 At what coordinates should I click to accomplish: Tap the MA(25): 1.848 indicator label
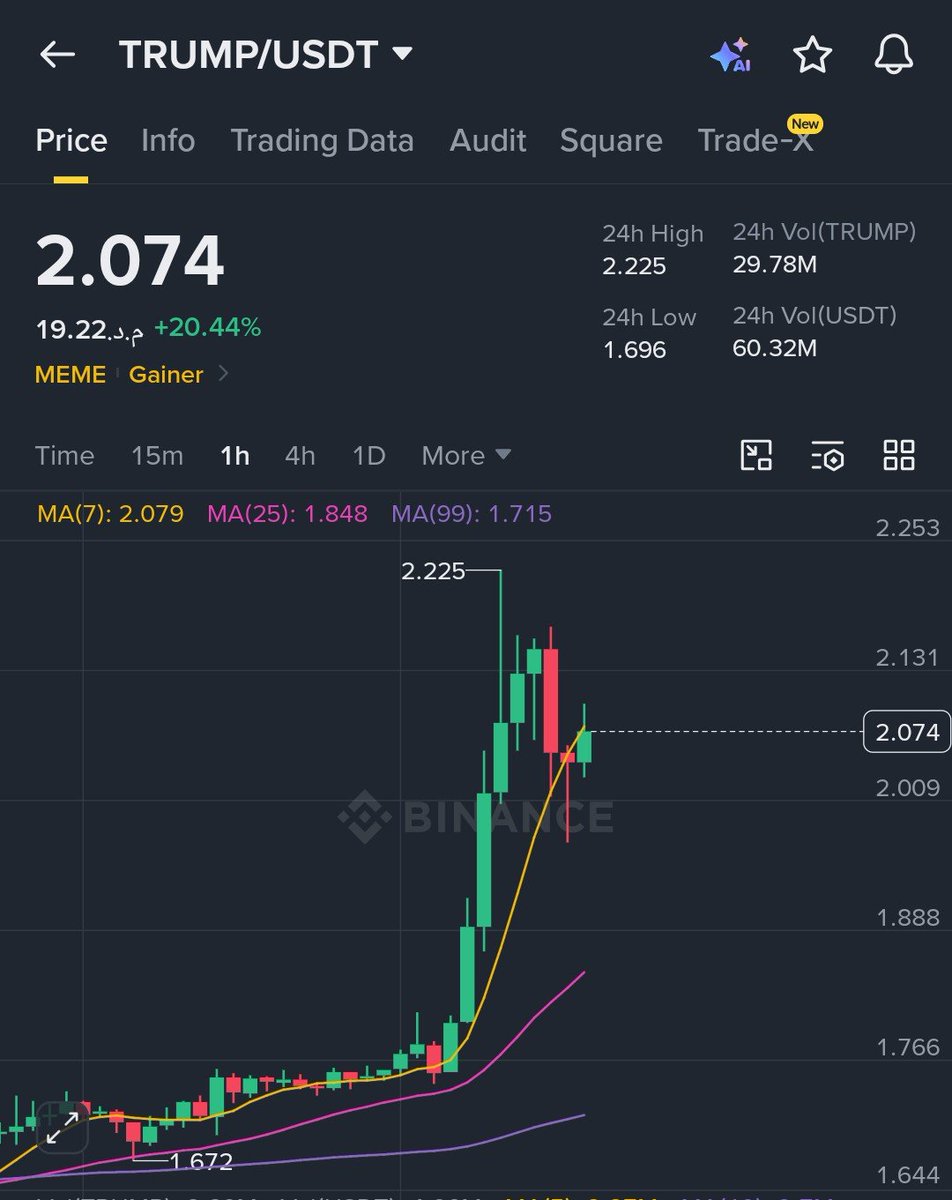287,514
